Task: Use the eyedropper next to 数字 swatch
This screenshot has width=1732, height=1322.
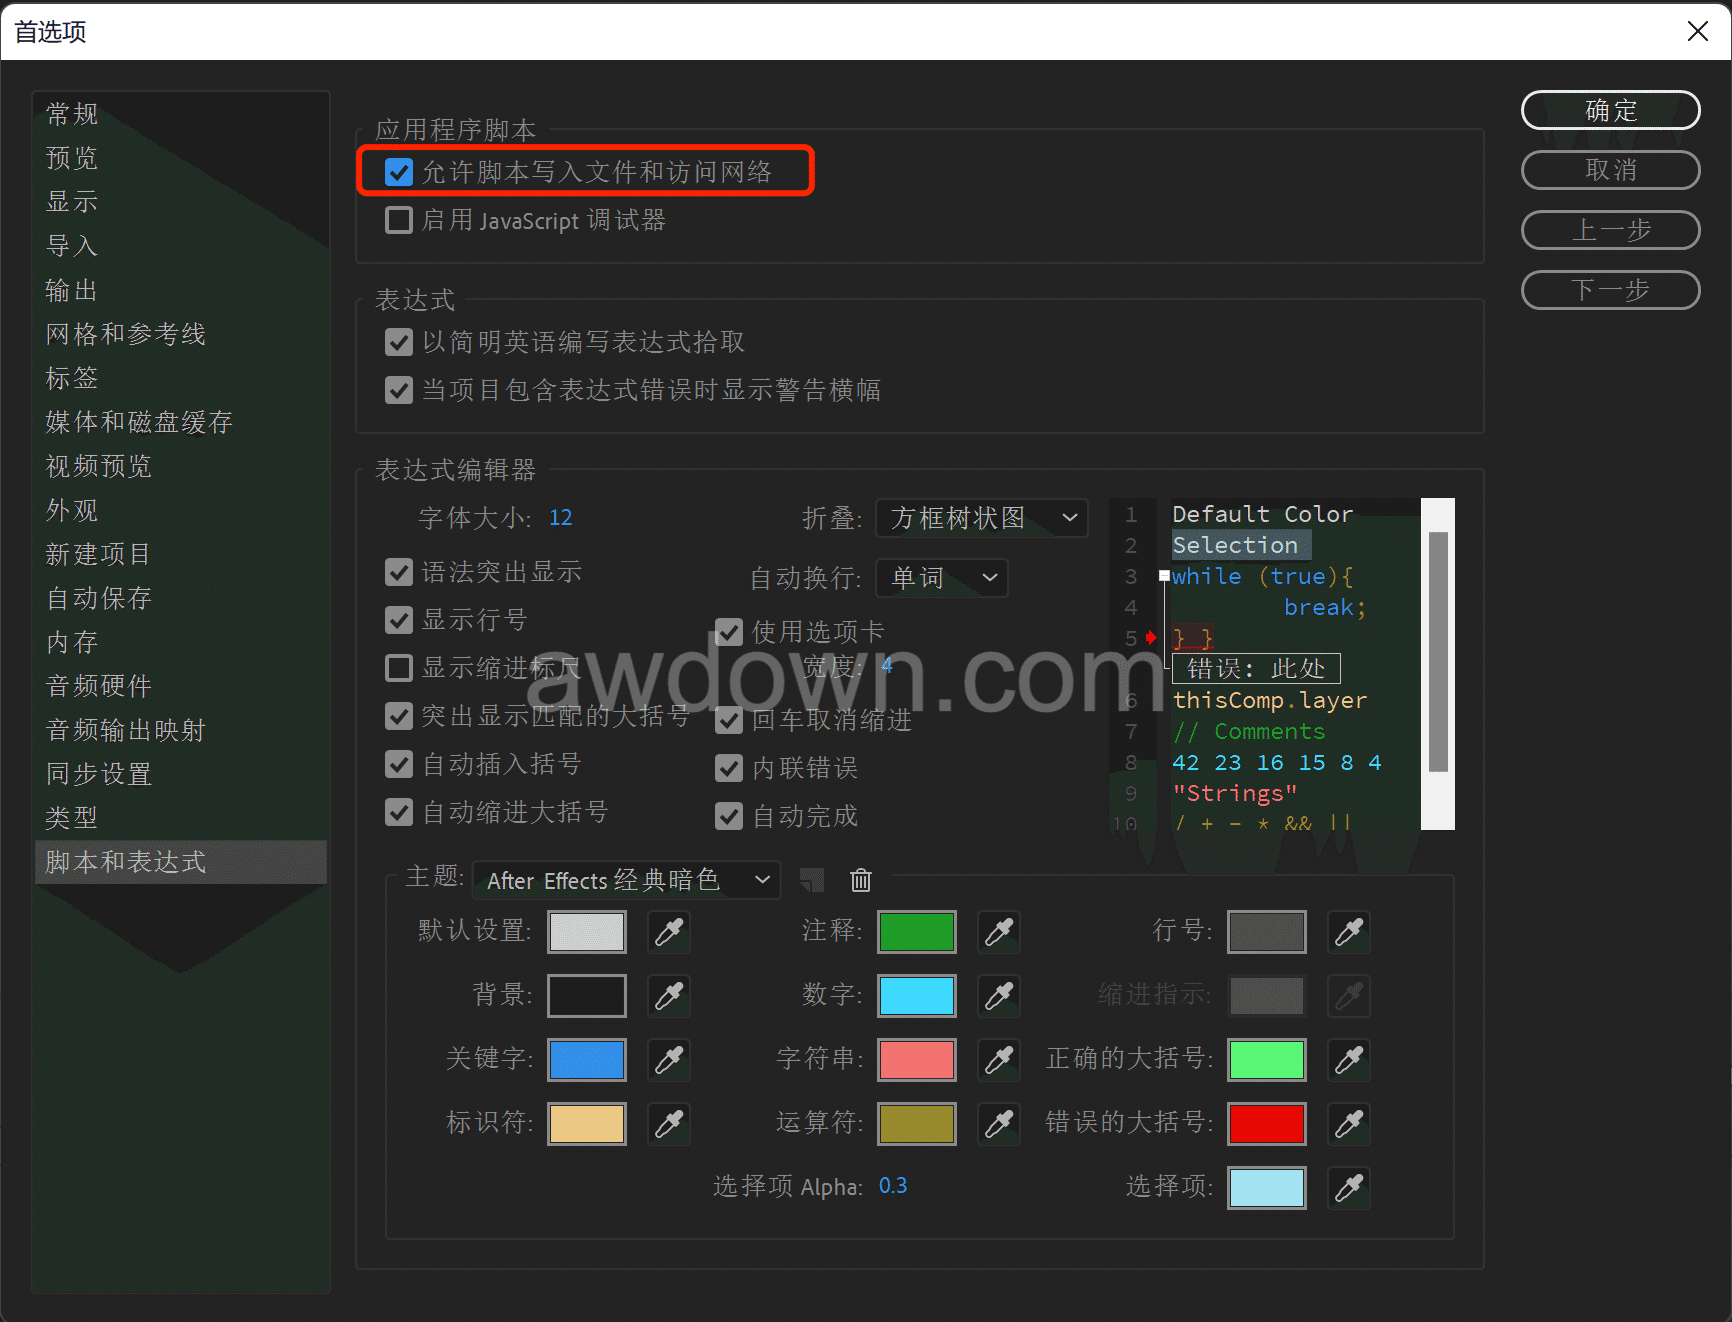Action: tap(999, 996)
